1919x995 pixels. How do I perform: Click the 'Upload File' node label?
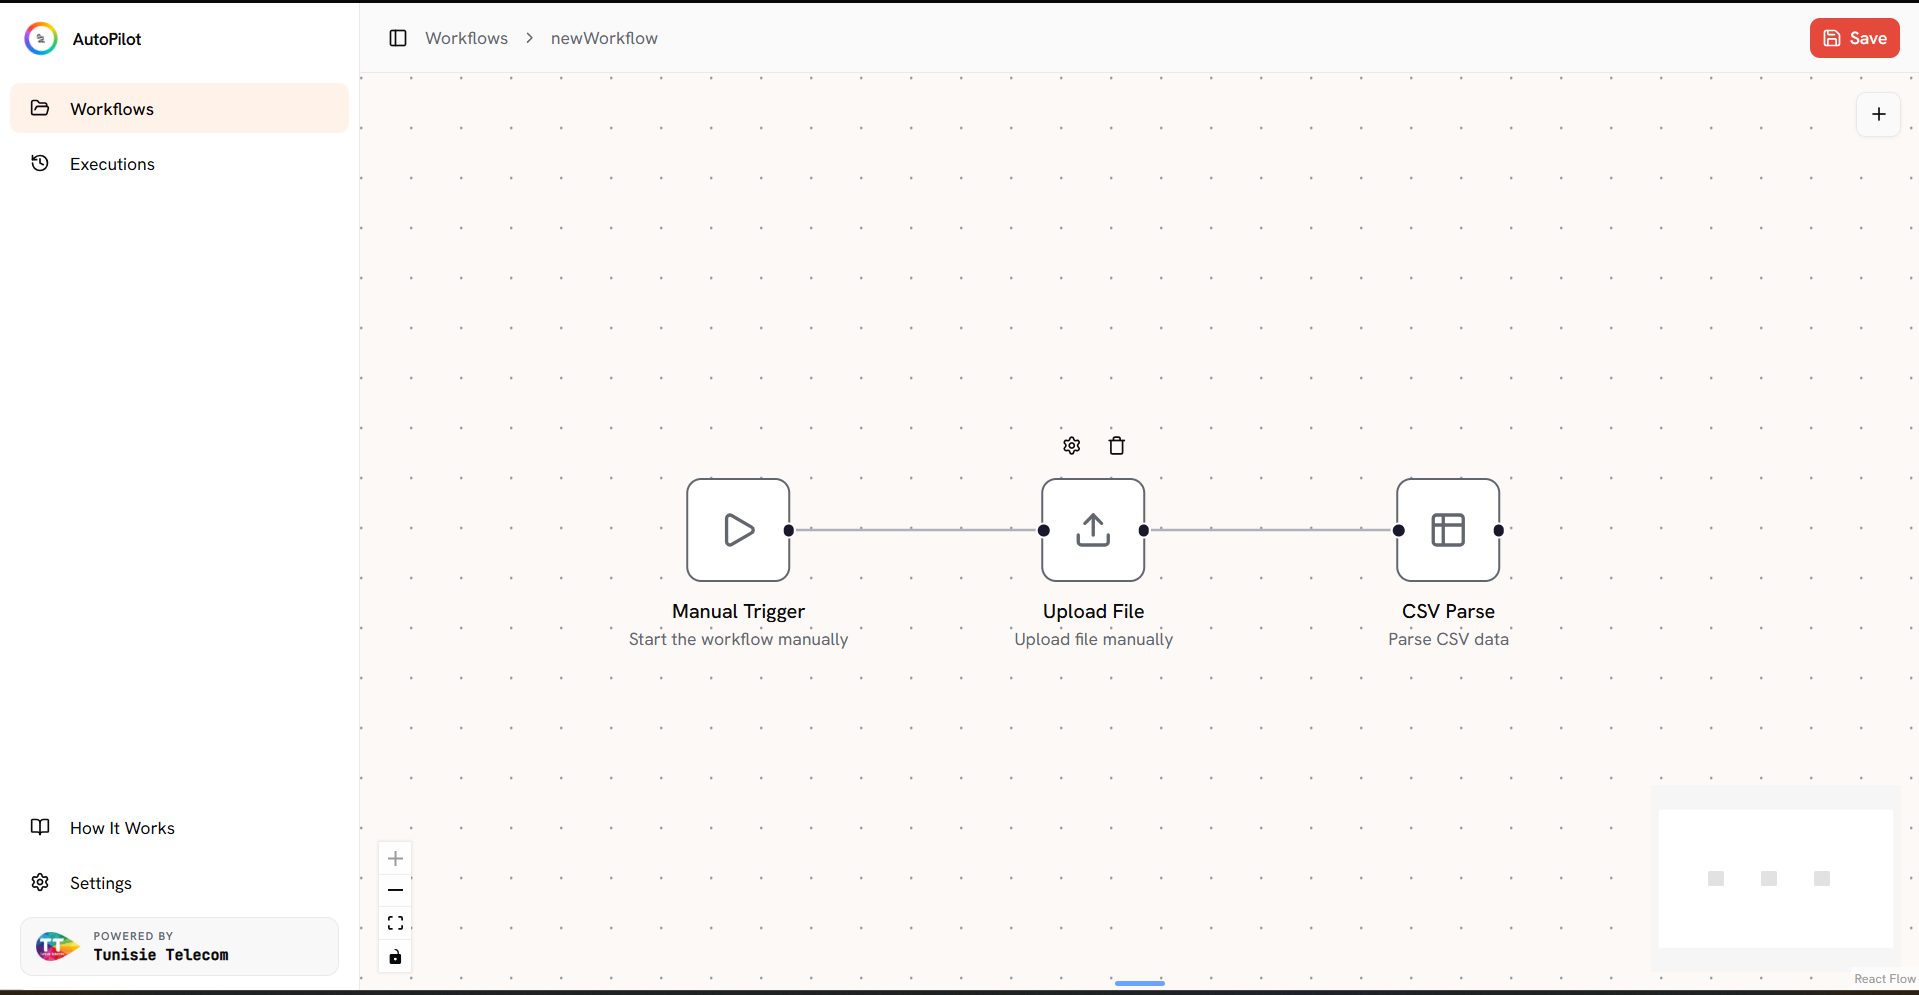pyautogui.click(x=1093, y=611)
